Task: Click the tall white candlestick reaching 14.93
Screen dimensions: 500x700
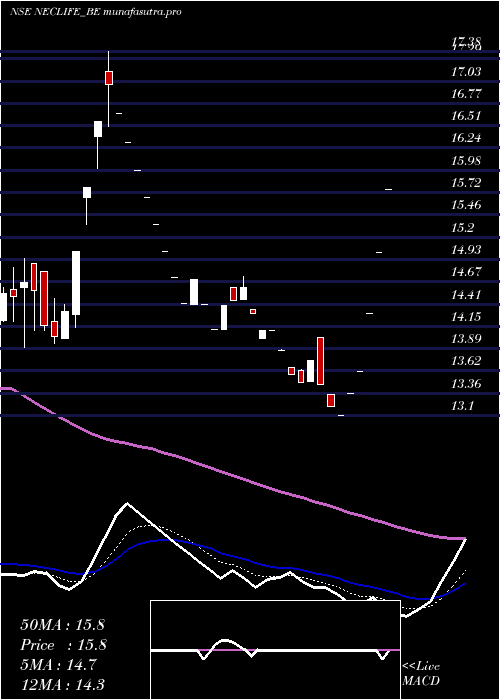Action: tap(76, 283)
